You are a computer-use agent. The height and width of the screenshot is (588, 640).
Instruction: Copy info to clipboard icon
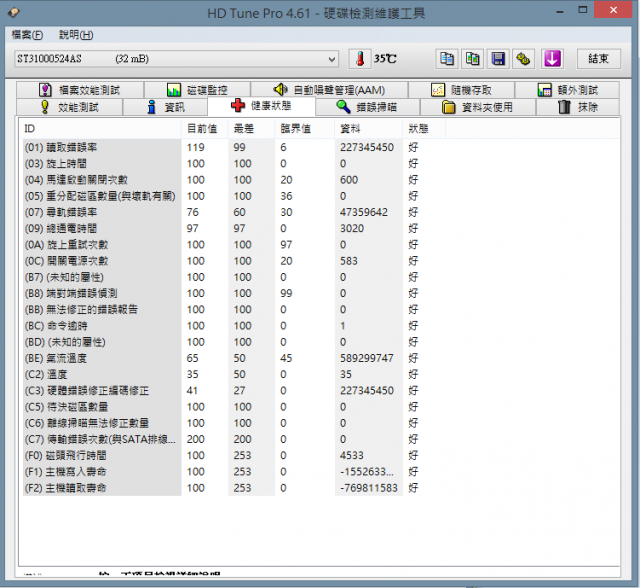(x=447, y=59)
